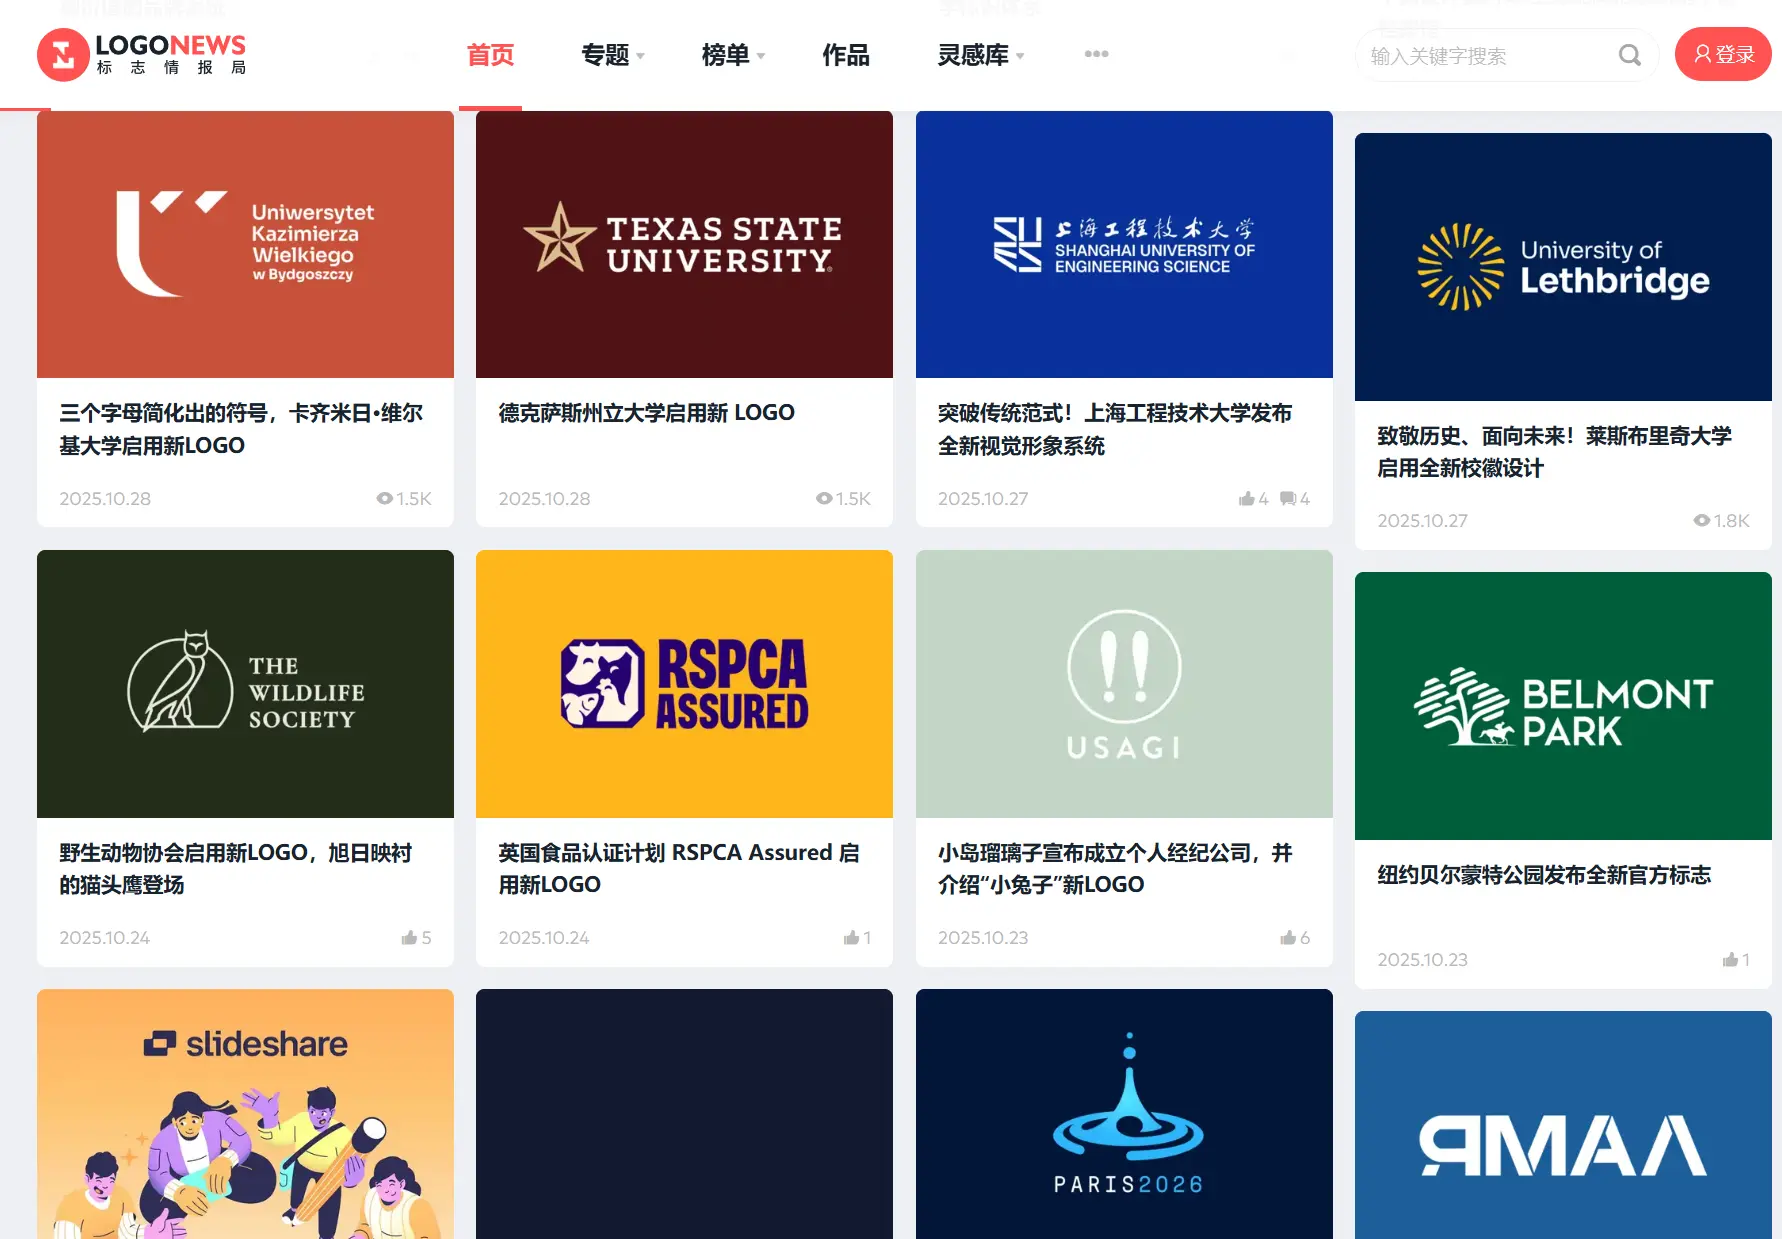This screenshot has width=1782, height=1239.
Task: Focus the keyword search input field
Action: point(1490,56)
